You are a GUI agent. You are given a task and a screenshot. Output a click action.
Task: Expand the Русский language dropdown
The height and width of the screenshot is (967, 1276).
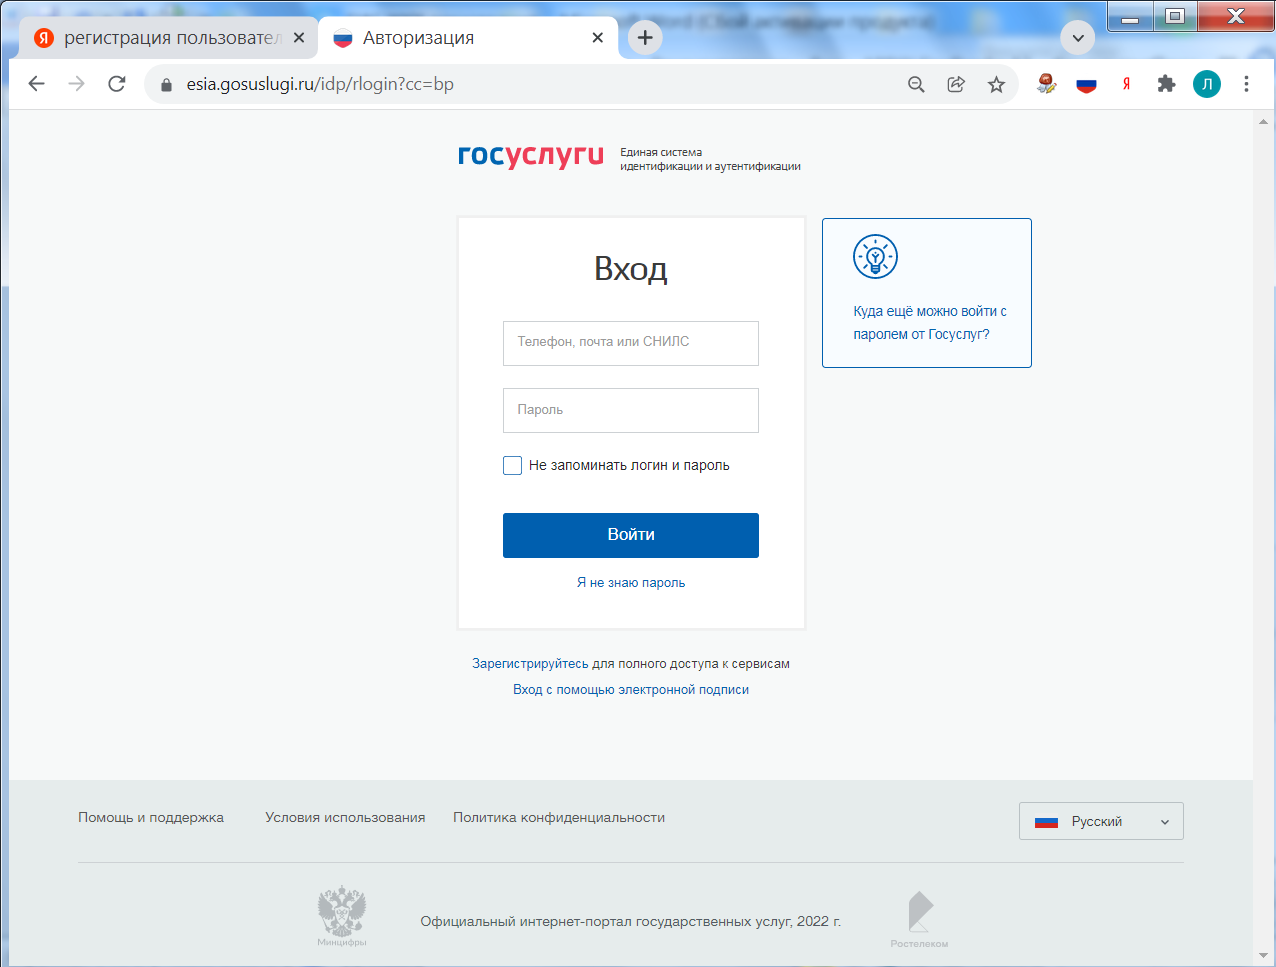[1101, 821]
